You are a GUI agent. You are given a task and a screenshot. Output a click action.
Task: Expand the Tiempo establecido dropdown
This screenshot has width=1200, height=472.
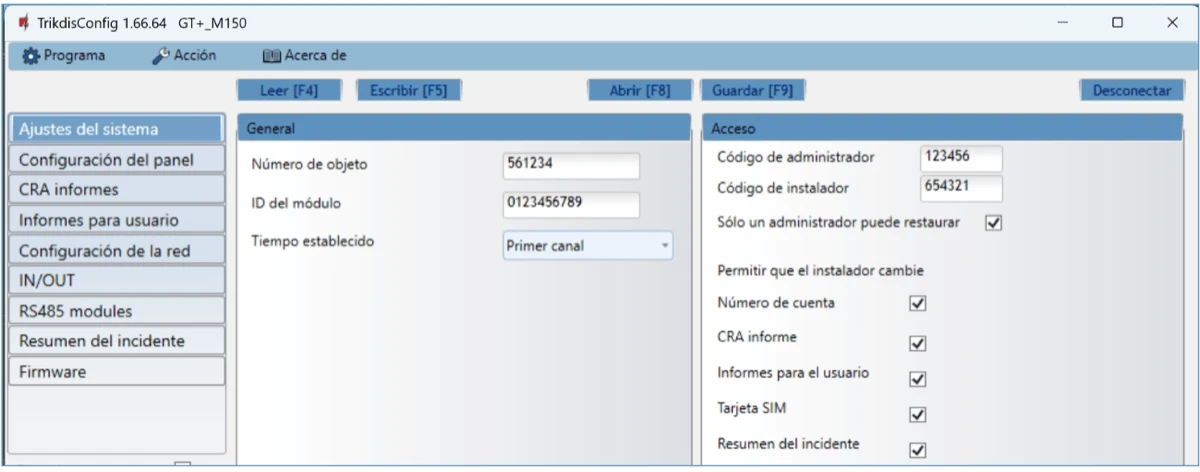pyautogui.click(x=587, y=246)
